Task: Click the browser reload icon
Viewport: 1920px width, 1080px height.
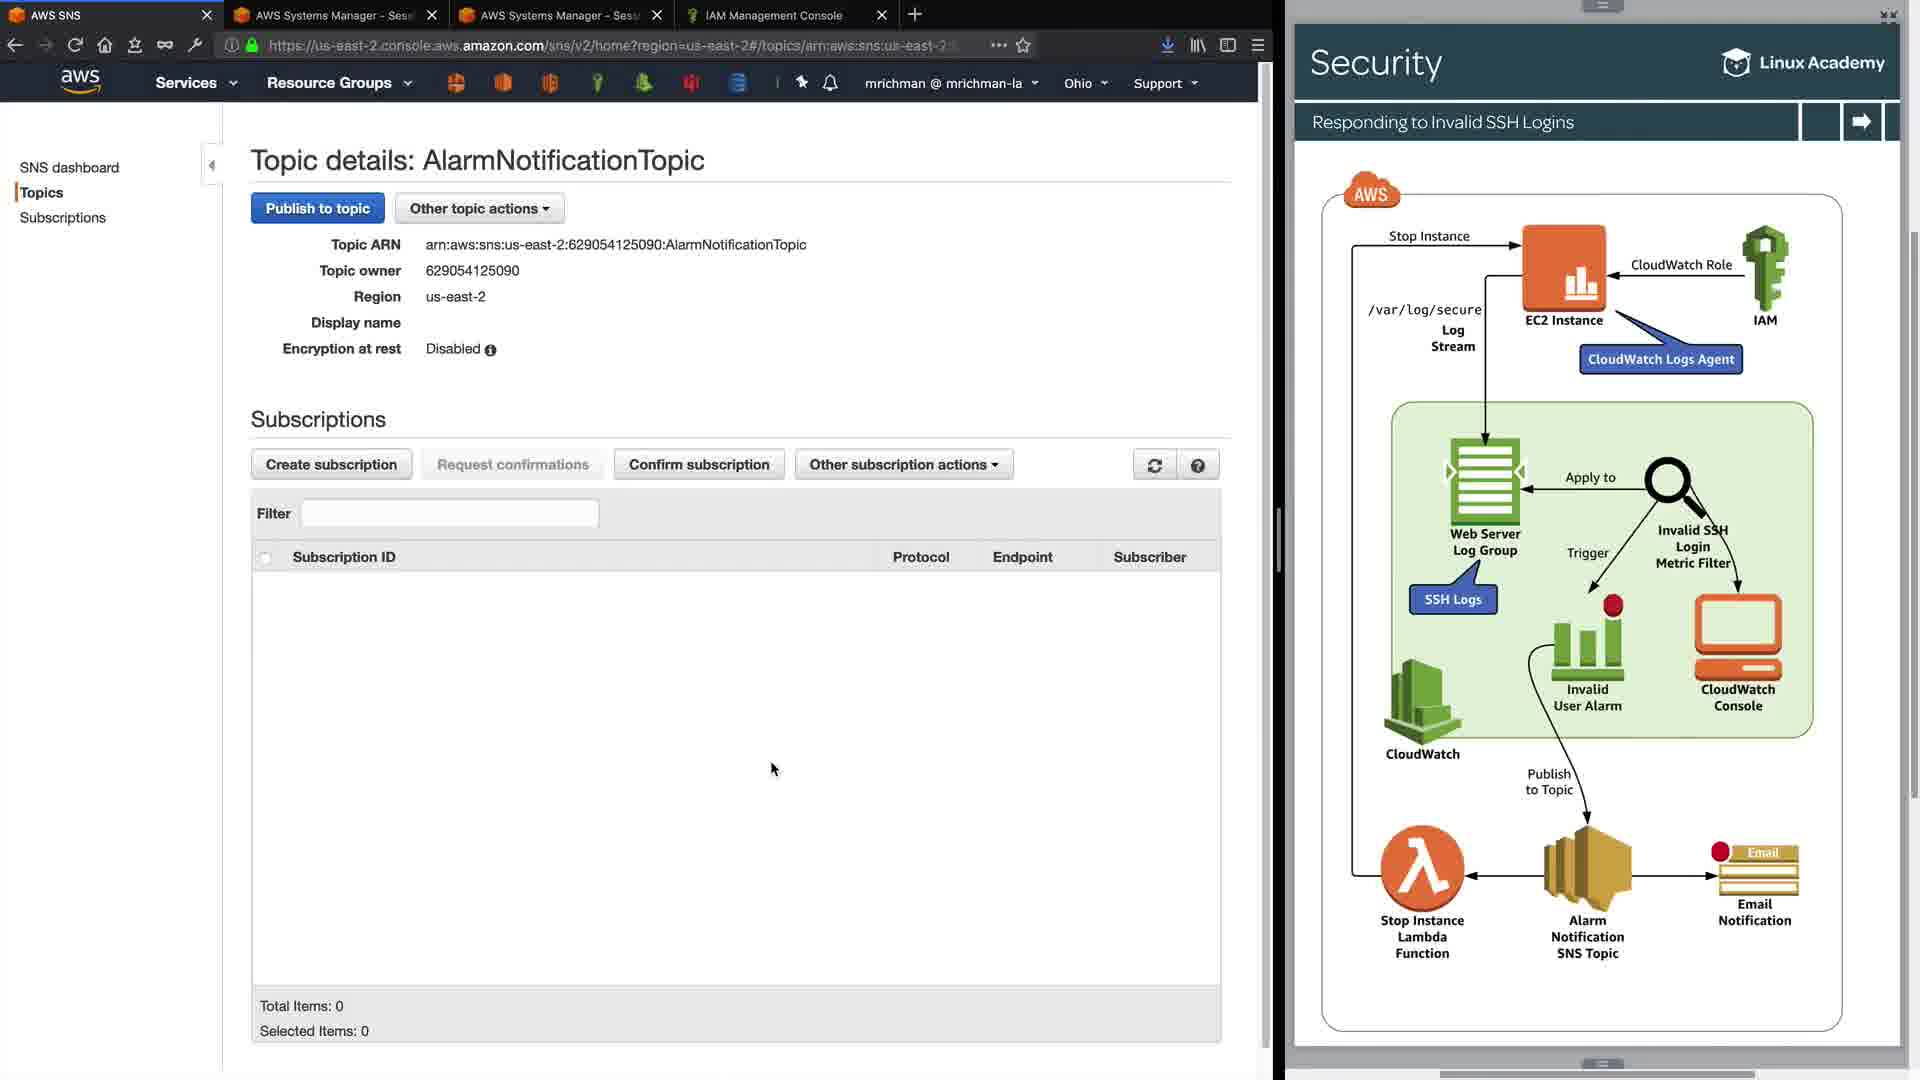Action: (75, 45)
